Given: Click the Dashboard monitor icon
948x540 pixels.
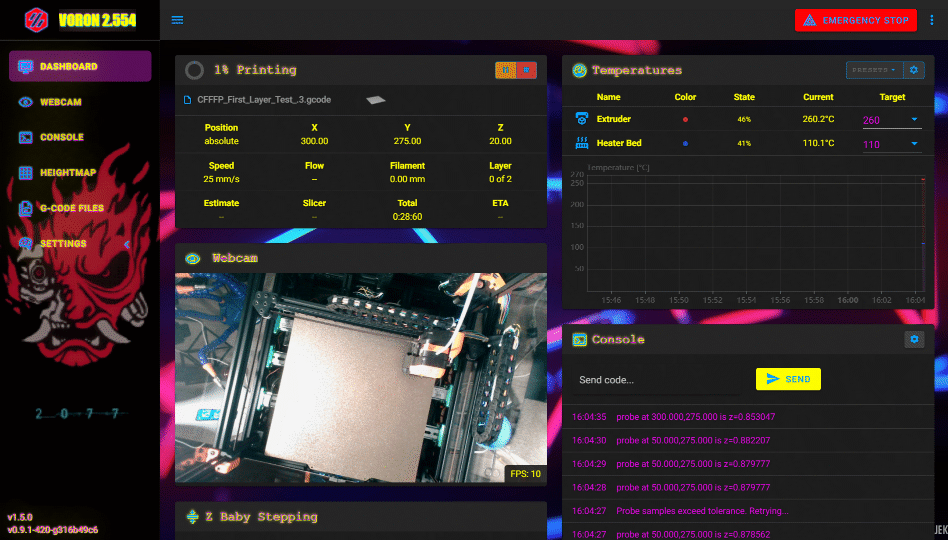Looking at the screenshot, I should coord(25,67).
